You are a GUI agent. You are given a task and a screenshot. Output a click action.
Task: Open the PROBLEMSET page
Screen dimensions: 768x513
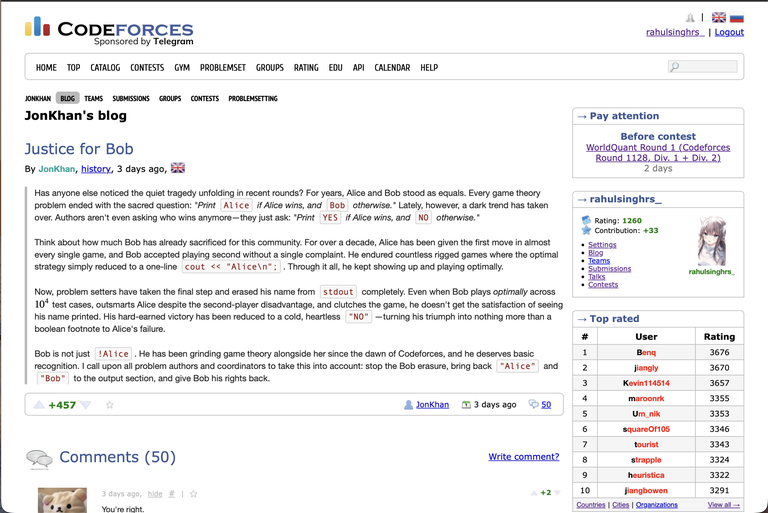tap(223, 68)
